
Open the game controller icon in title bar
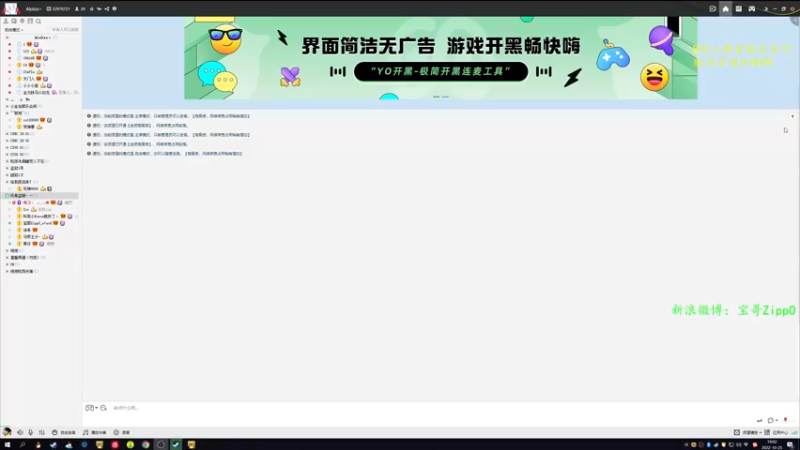pos(752,9)
